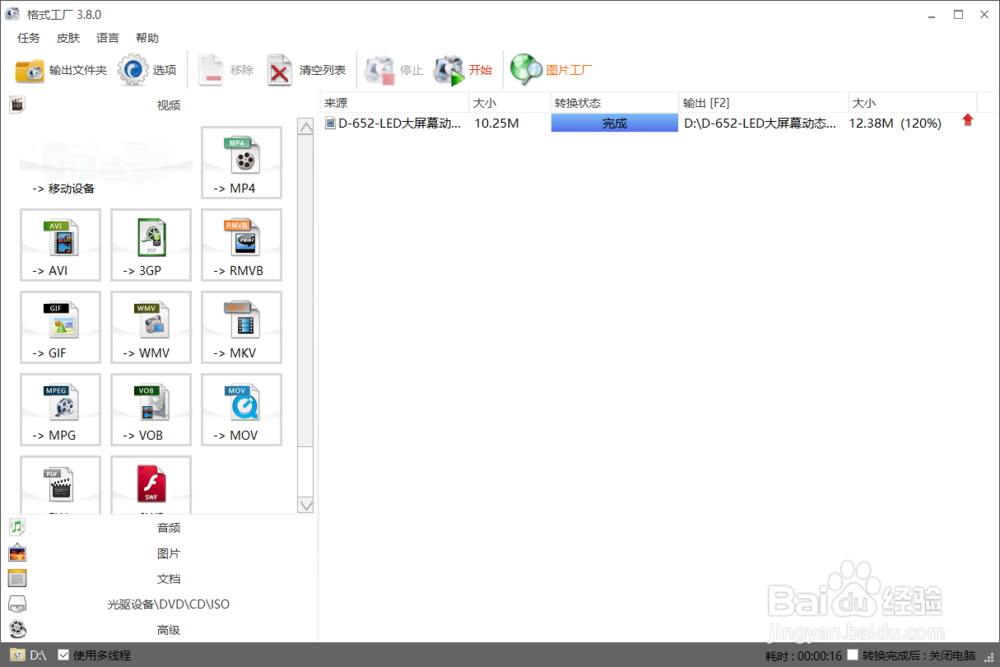Open 选项 options settings
This screenshot has height=667, width=1000.
[x=147, y=70]
